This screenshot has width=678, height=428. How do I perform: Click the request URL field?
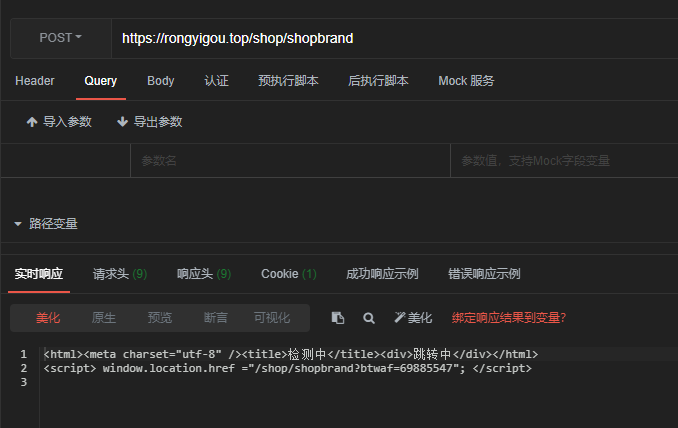click(394, 38)
